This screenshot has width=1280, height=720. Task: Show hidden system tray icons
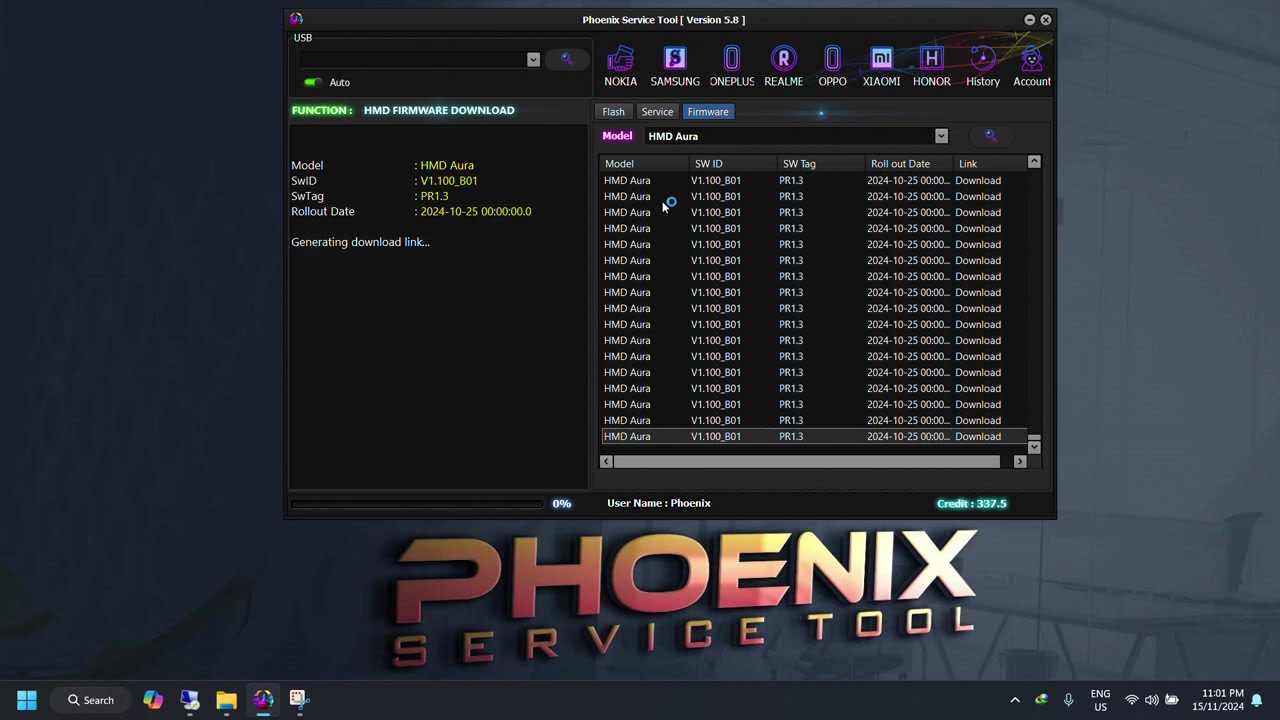point(1015,700)
